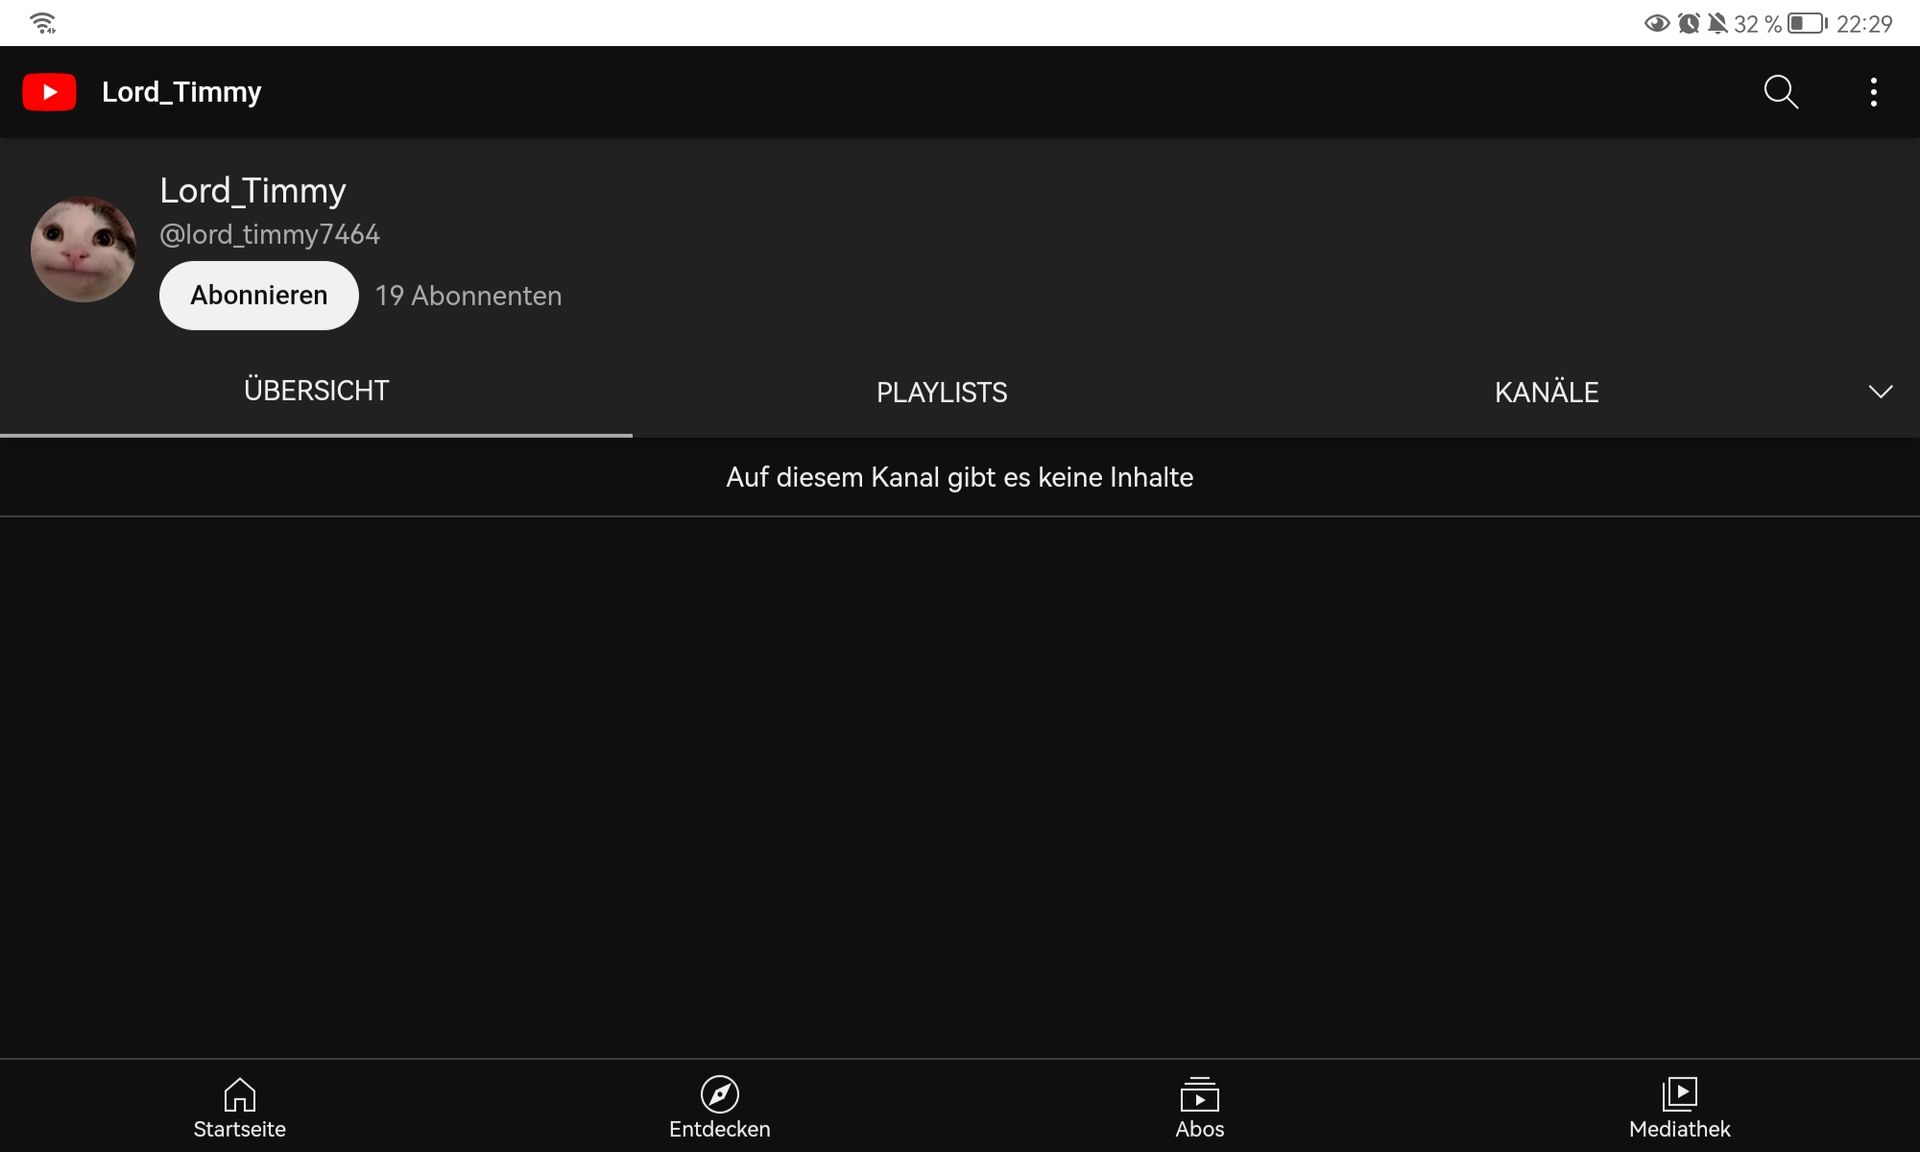1920x1152 pixels.
Task: Tap the cat channel avatar
Action: point(83,249)
